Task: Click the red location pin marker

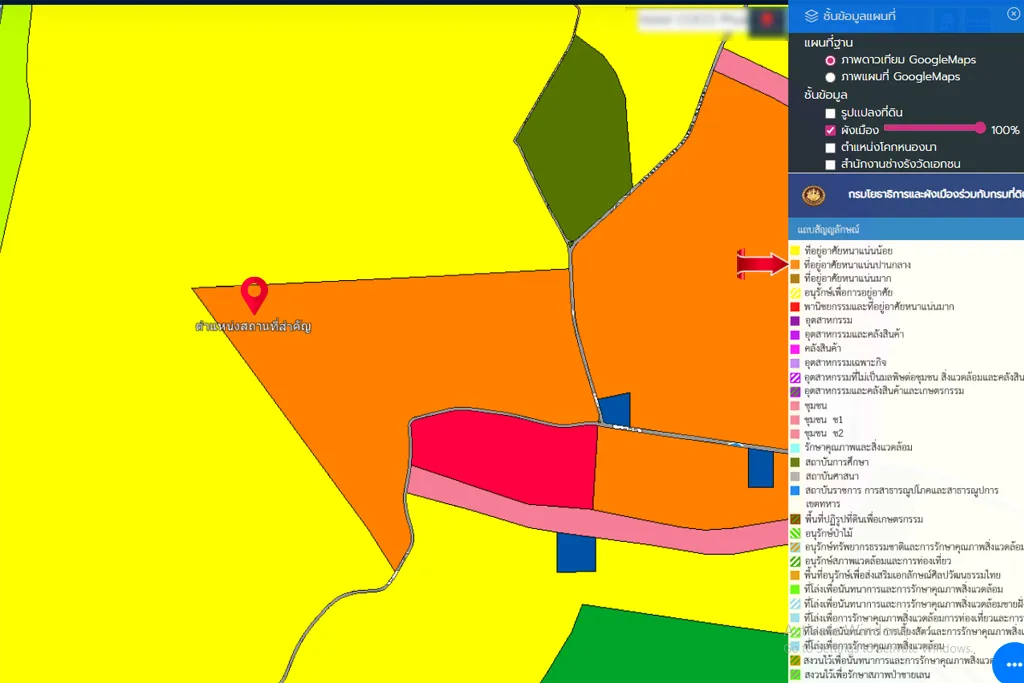Action: [254, 295]
